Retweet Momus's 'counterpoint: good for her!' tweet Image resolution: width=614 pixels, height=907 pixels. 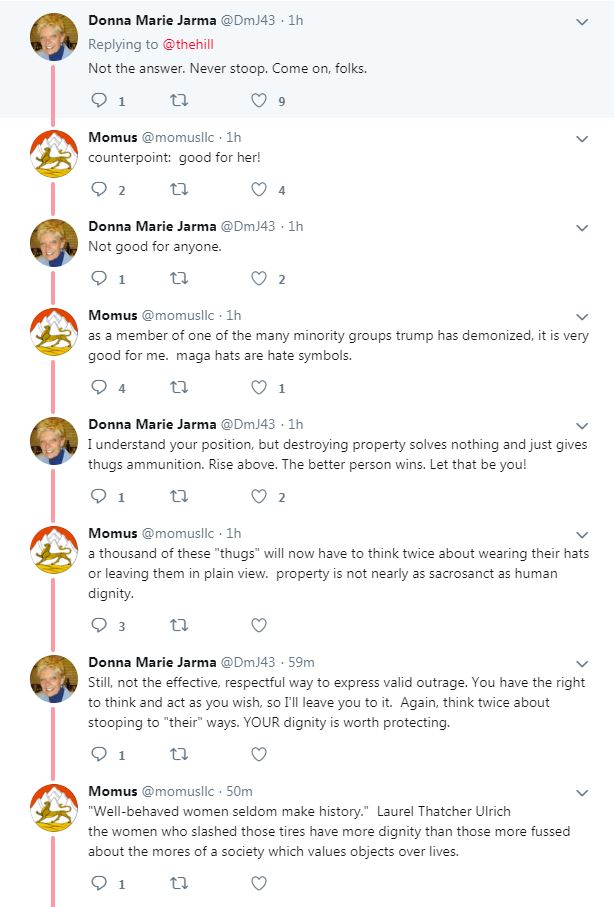pos(179,189)
